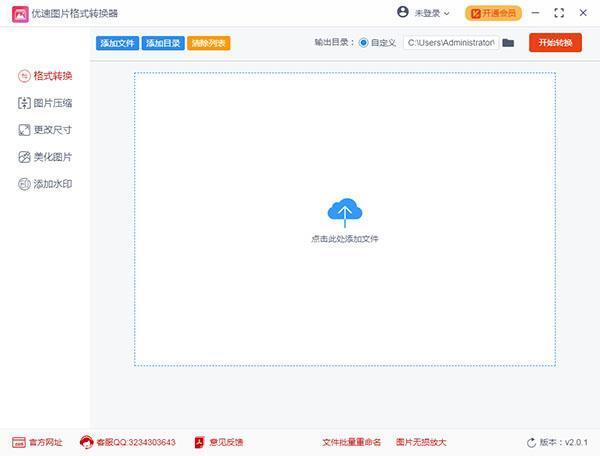Screen dimensions: 600x456
Task: Close the converter window
Action: tap(583, 13)
